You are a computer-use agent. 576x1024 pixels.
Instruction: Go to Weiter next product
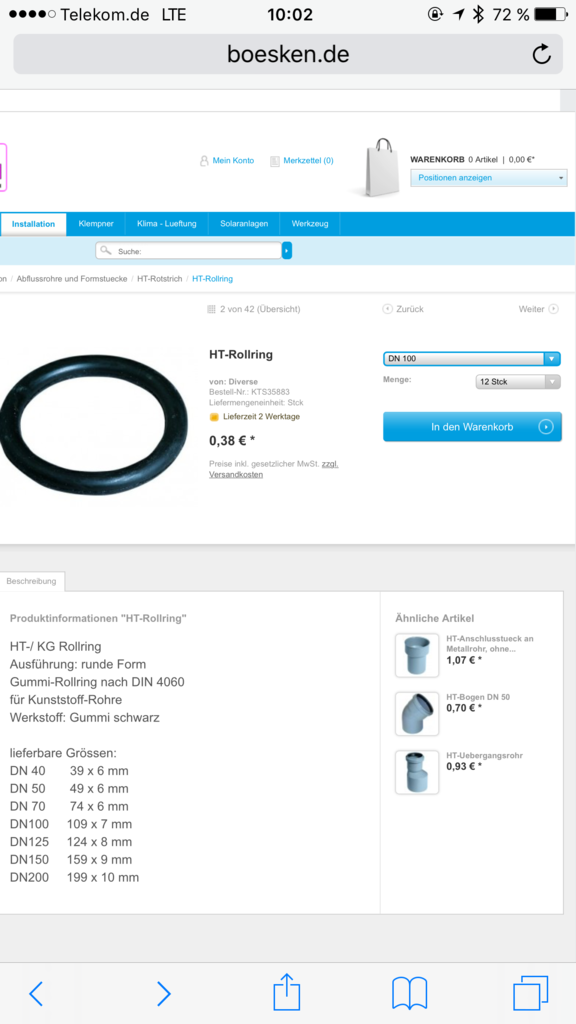tap(538, 309)
